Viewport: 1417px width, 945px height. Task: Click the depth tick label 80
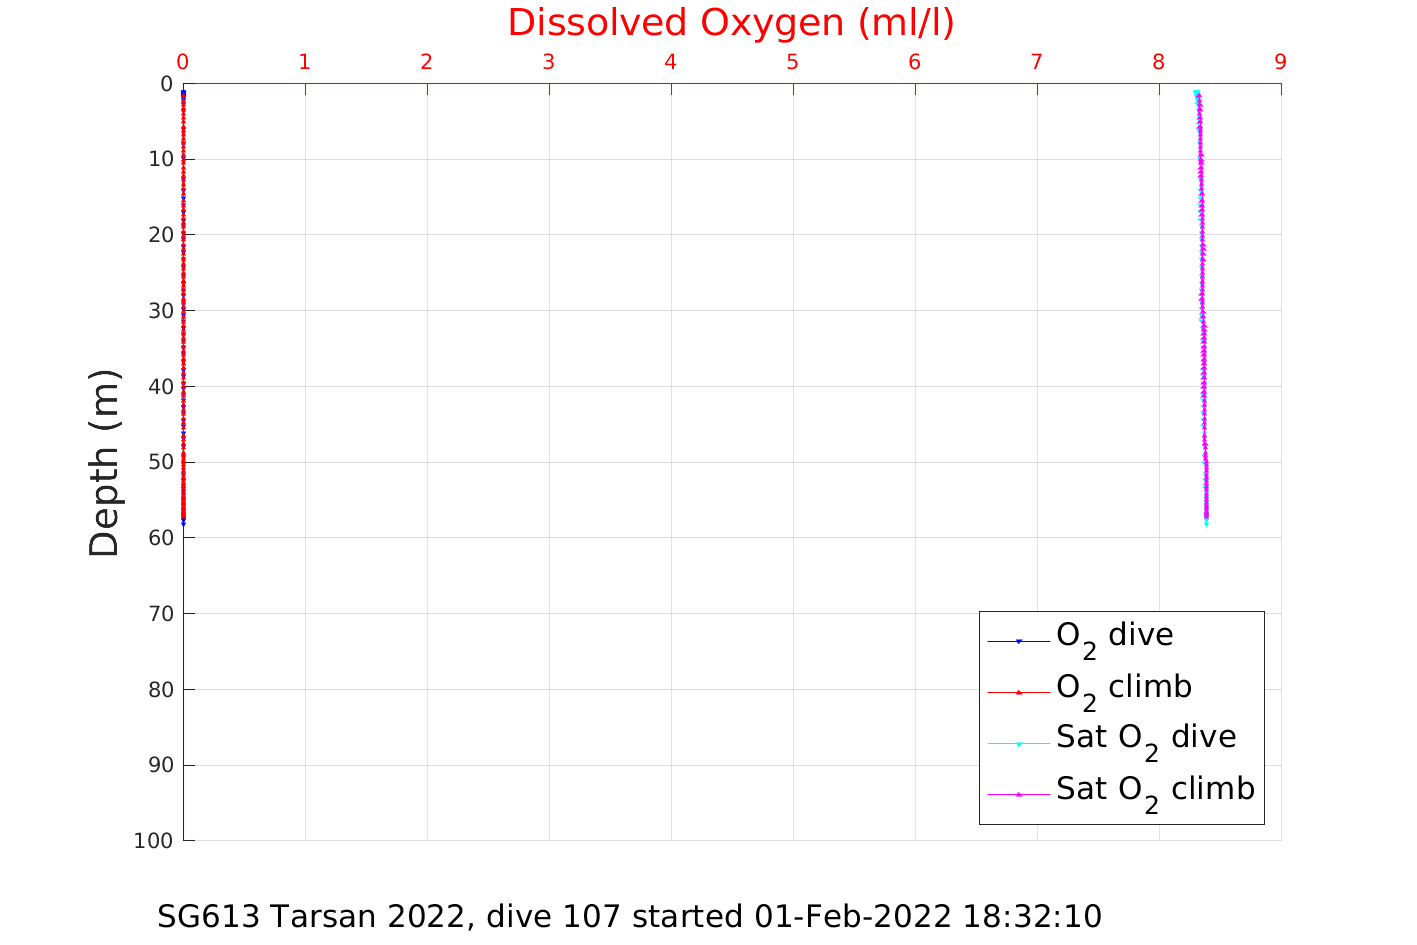(160, 690)
